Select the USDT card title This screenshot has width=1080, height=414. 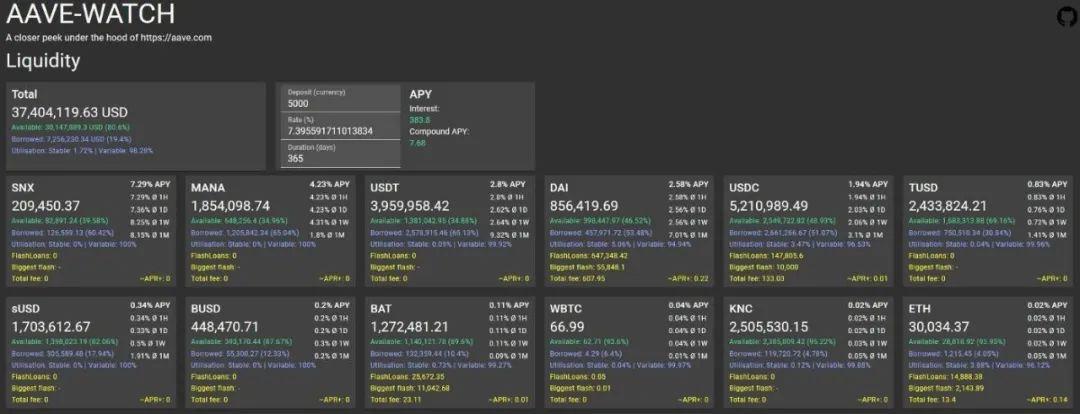point(385,188)
